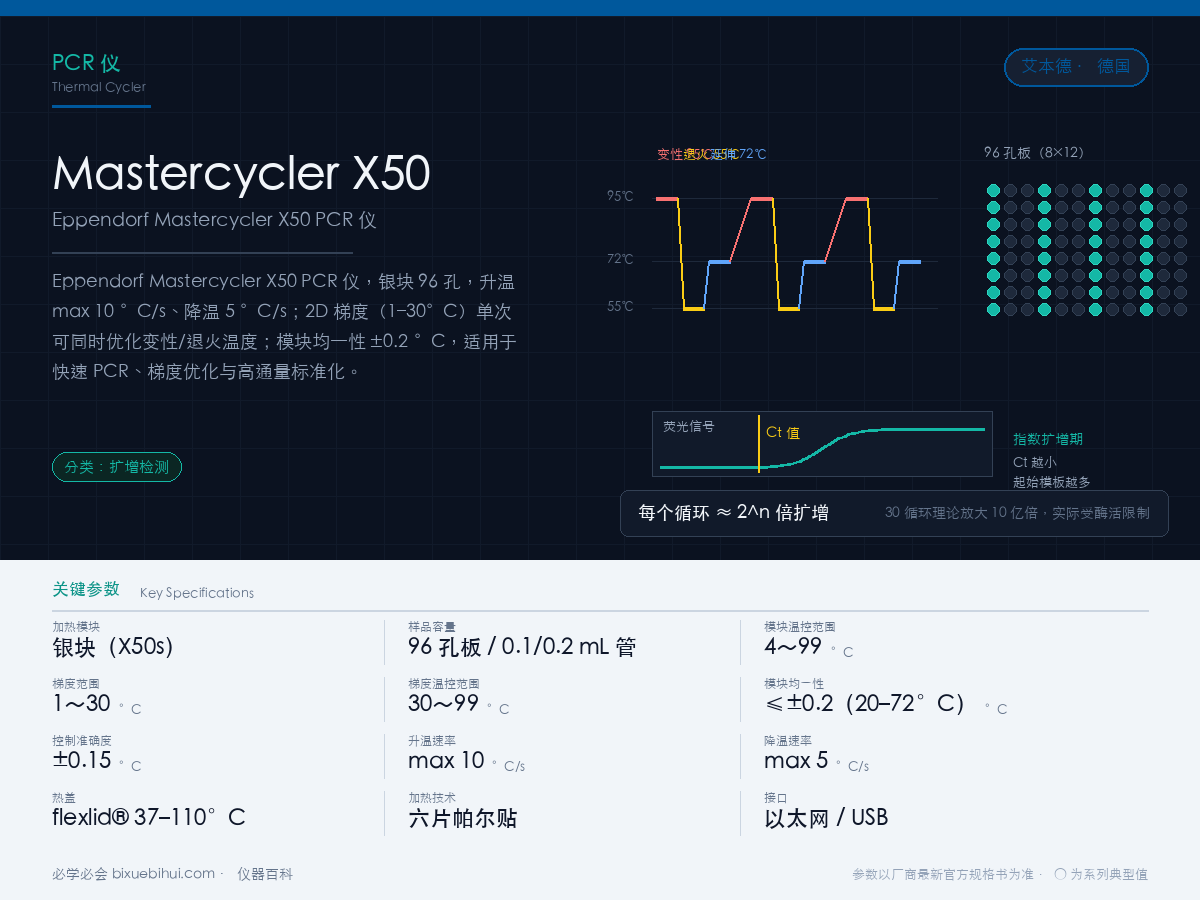Screen dimensions: 1200x900
Task: Open the 必学必会 bixuebihui.com link
Action: pyautogui.click(x=134, y=873)
